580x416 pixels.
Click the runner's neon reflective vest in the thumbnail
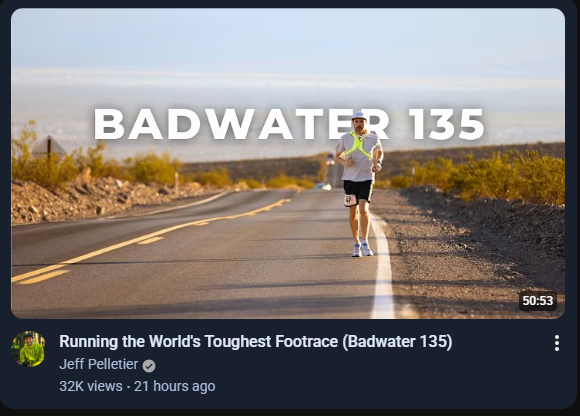click(357, 146)
